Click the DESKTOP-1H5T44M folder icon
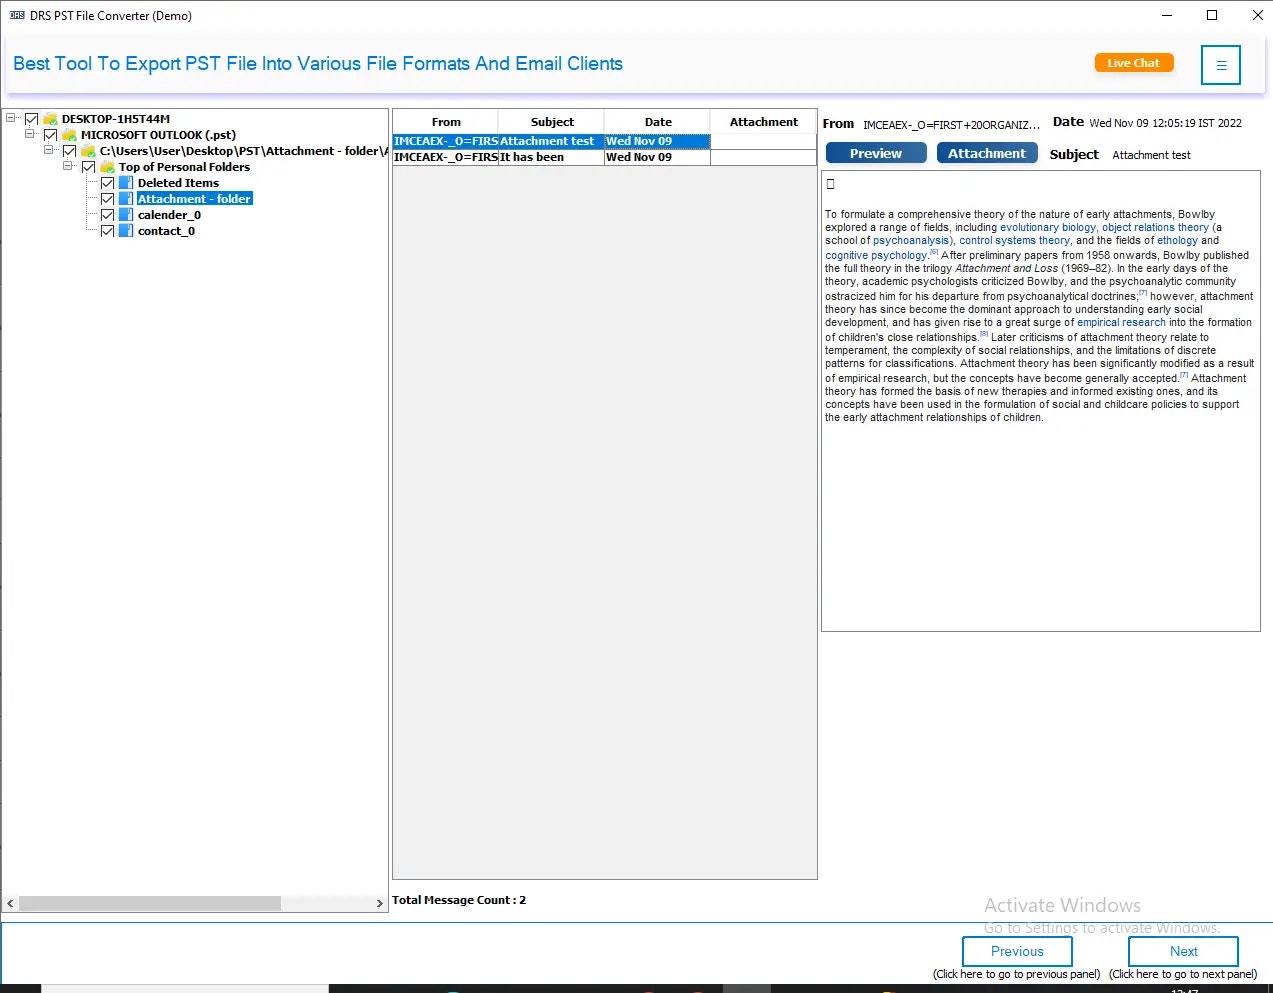The width and height of the screenshot is (1273, 993). [x=50, y=119]
